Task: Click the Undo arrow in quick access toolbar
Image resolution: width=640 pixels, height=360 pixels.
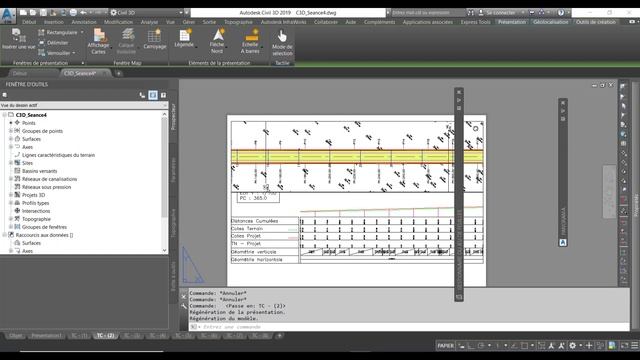Action: [x=83, y=13]
